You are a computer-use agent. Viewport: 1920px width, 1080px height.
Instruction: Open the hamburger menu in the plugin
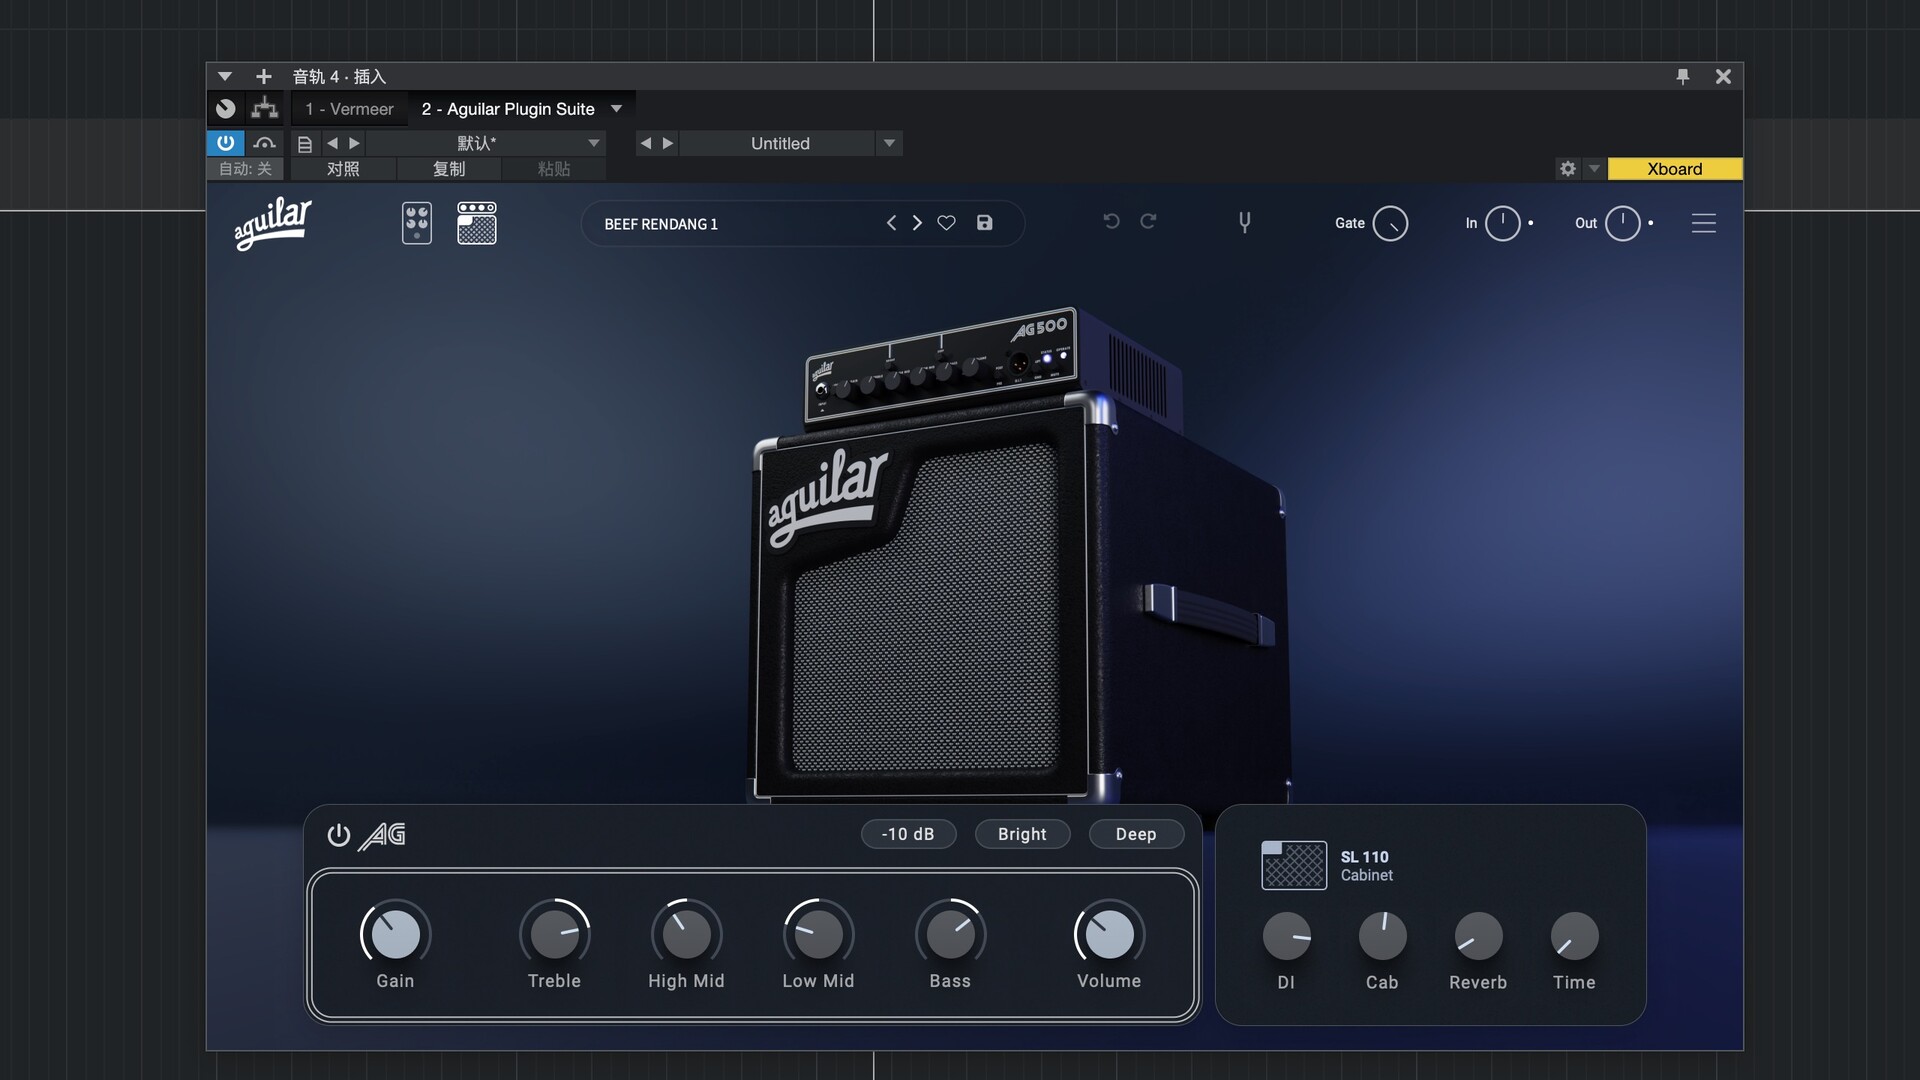pos(1703,223)
